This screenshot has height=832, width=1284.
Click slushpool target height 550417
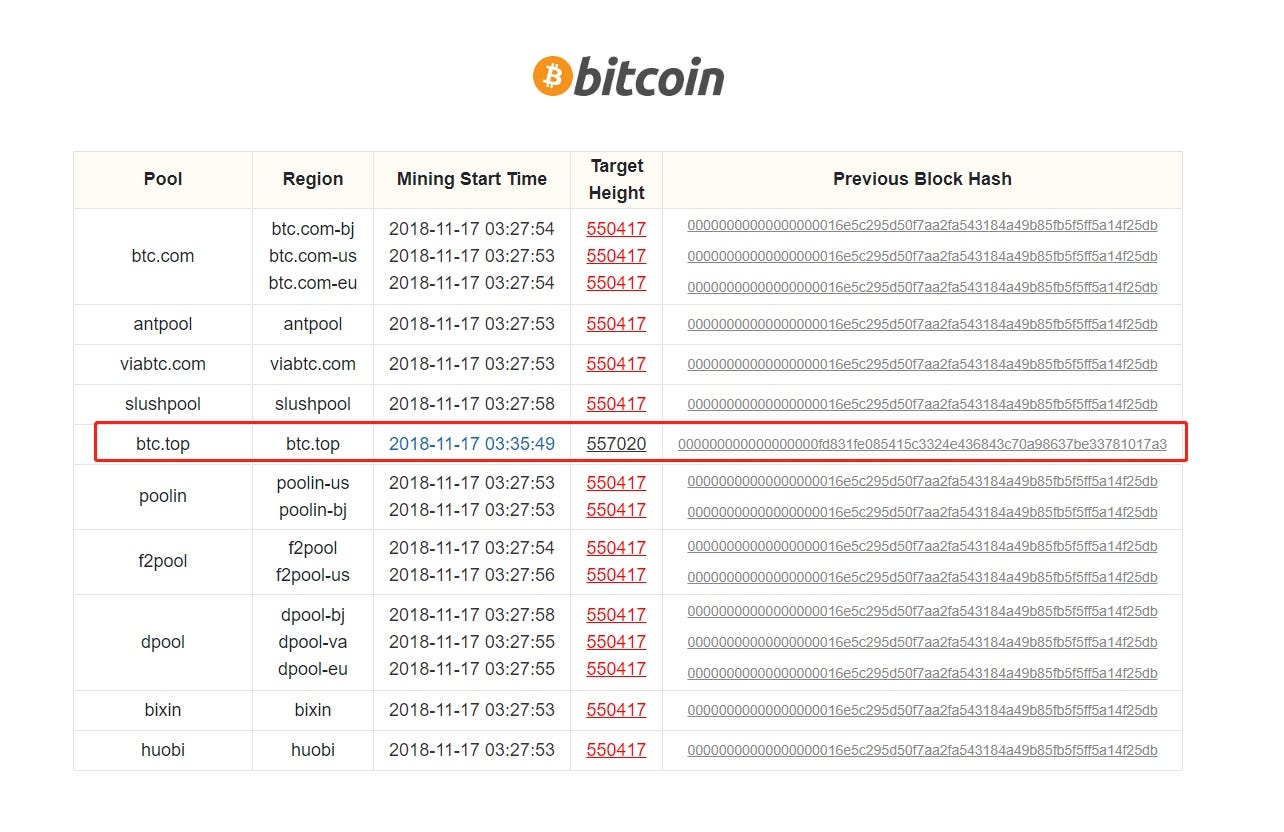coord(616,404)
